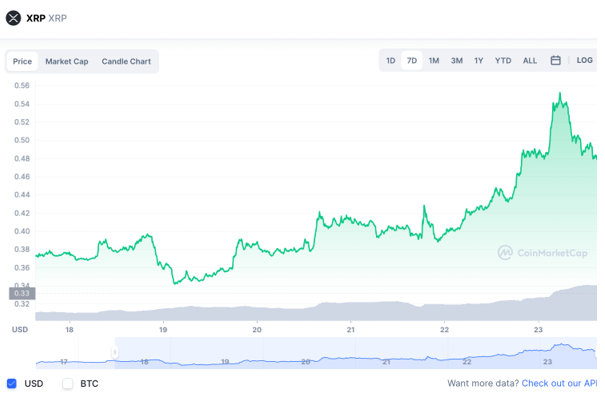Click date label 19 on x-axis

coord(163,330)
